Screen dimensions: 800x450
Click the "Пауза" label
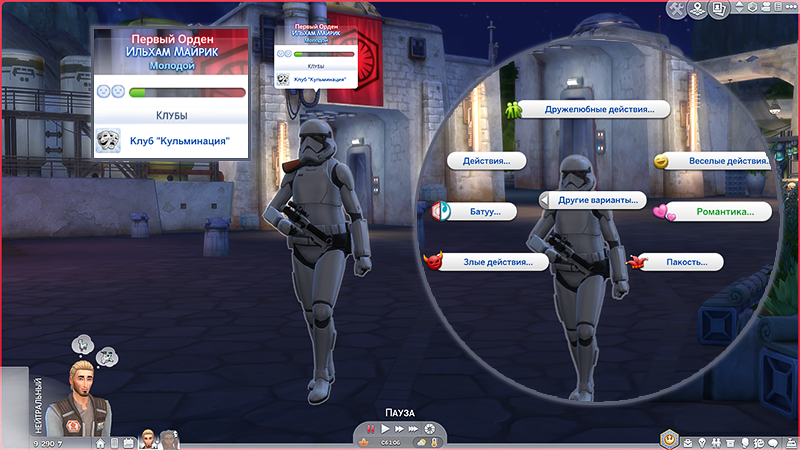399,413
